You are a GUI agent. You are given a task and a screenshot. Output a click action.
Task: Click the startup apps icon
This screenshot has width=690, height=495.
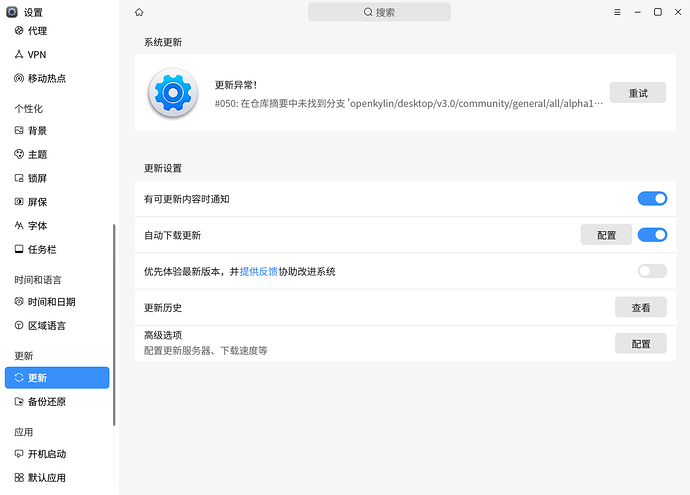[x=19, y=454]
